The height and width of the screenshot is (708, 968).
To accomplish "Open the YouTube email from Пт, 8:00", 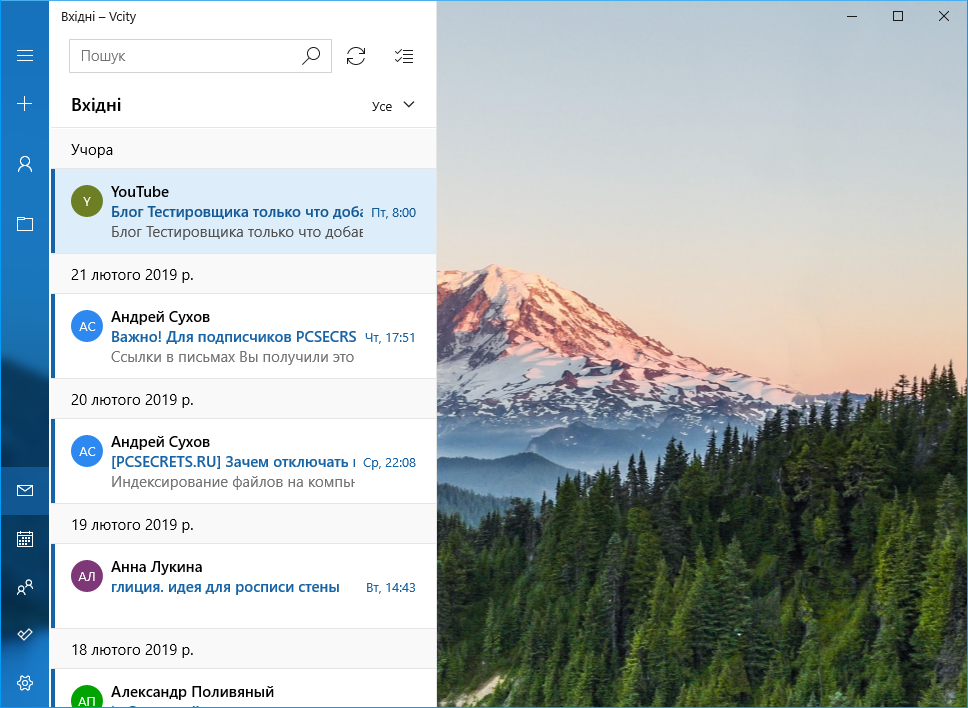I will click(243, 211).
